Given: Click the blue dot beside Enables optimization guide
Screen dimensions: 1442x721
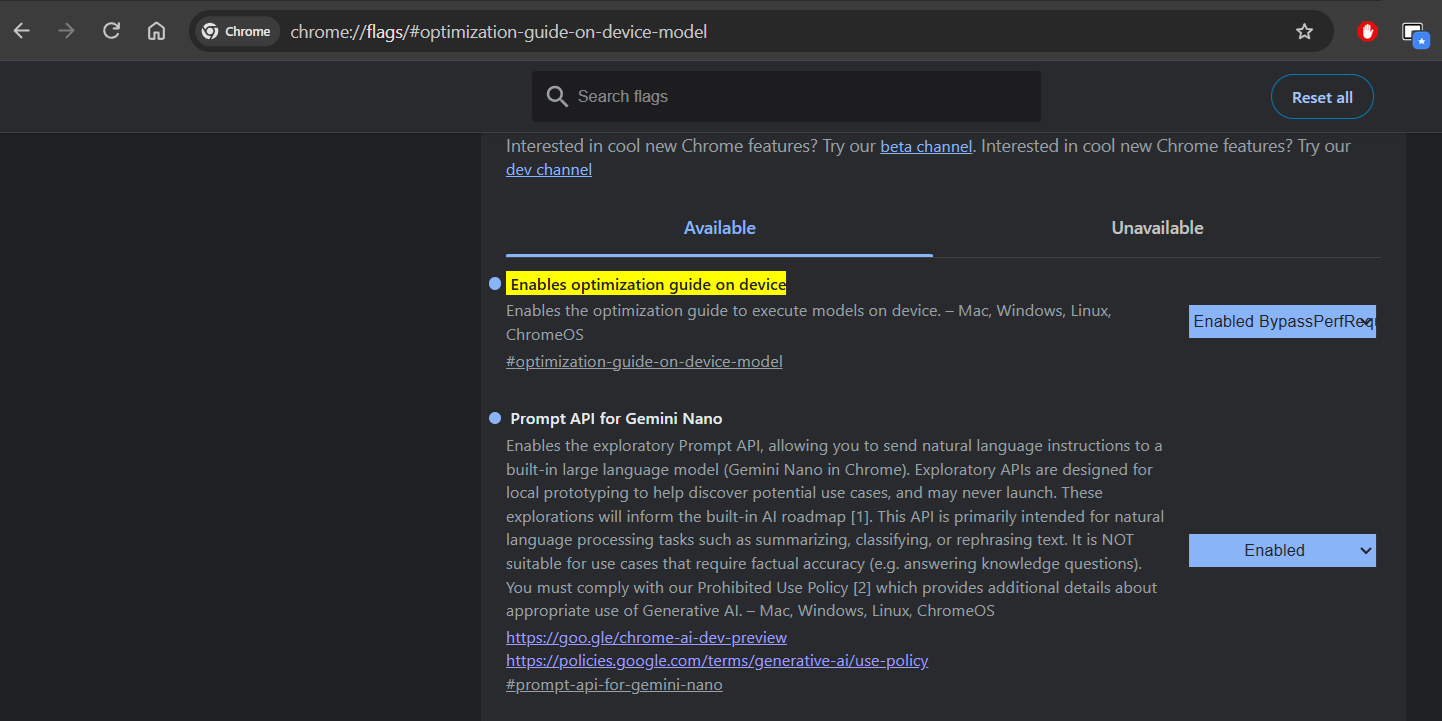Looking at the screenshot, I should (x=494, y=284).
